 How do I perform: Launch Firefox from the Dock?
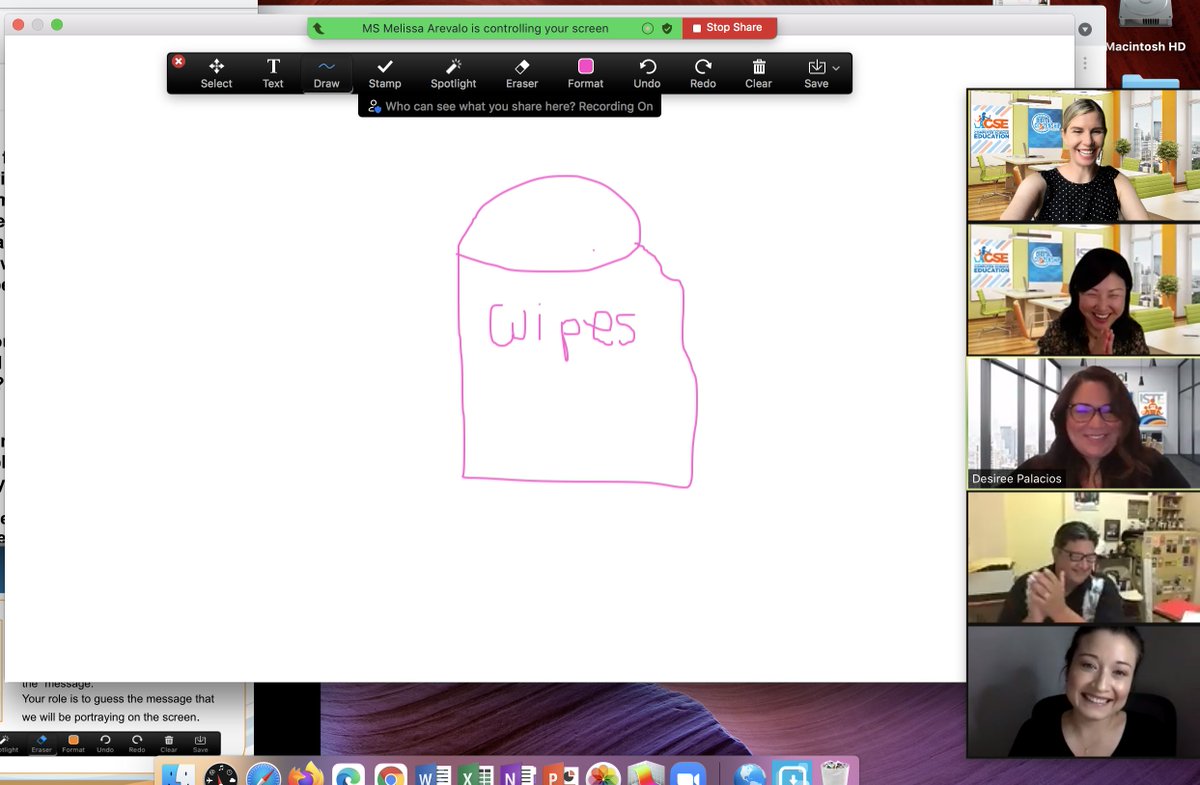[x=306, y=775]
